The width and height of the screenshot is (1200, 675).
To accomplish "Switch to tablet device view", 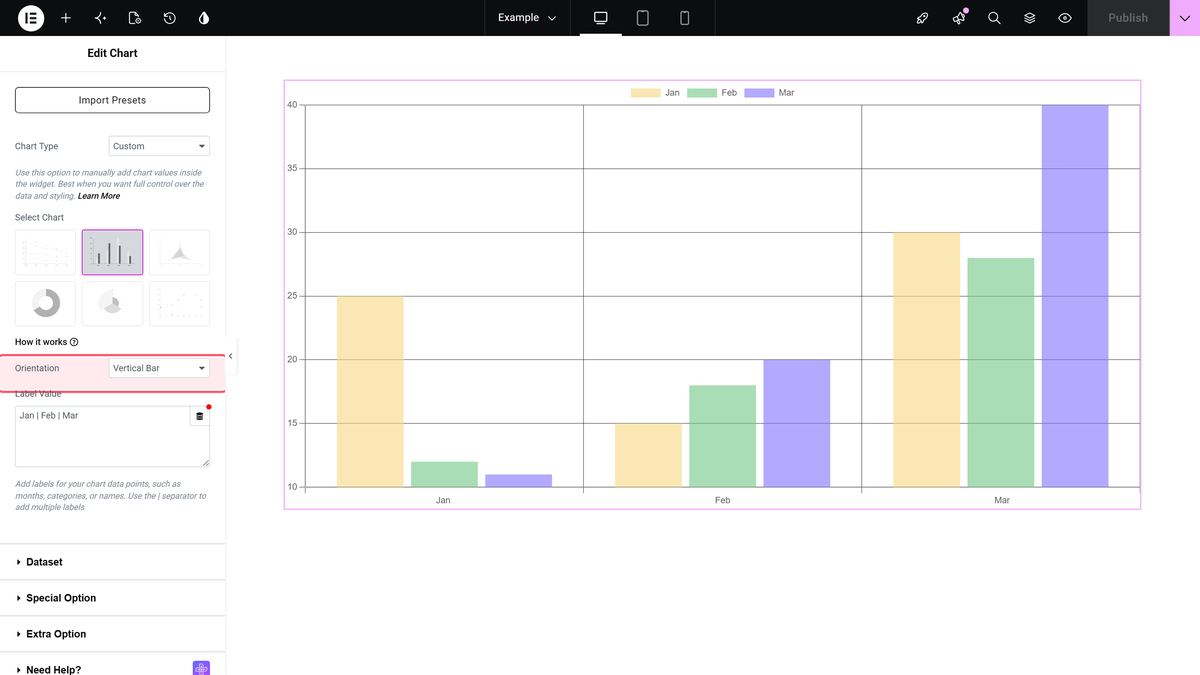I will coord(643,18).
